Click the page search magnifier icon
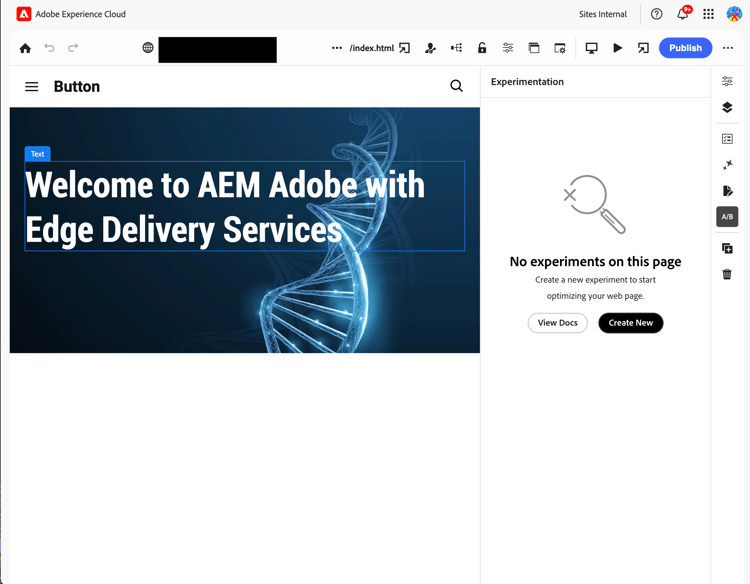This screenshot has height=584, width=750. pos(457,86)
